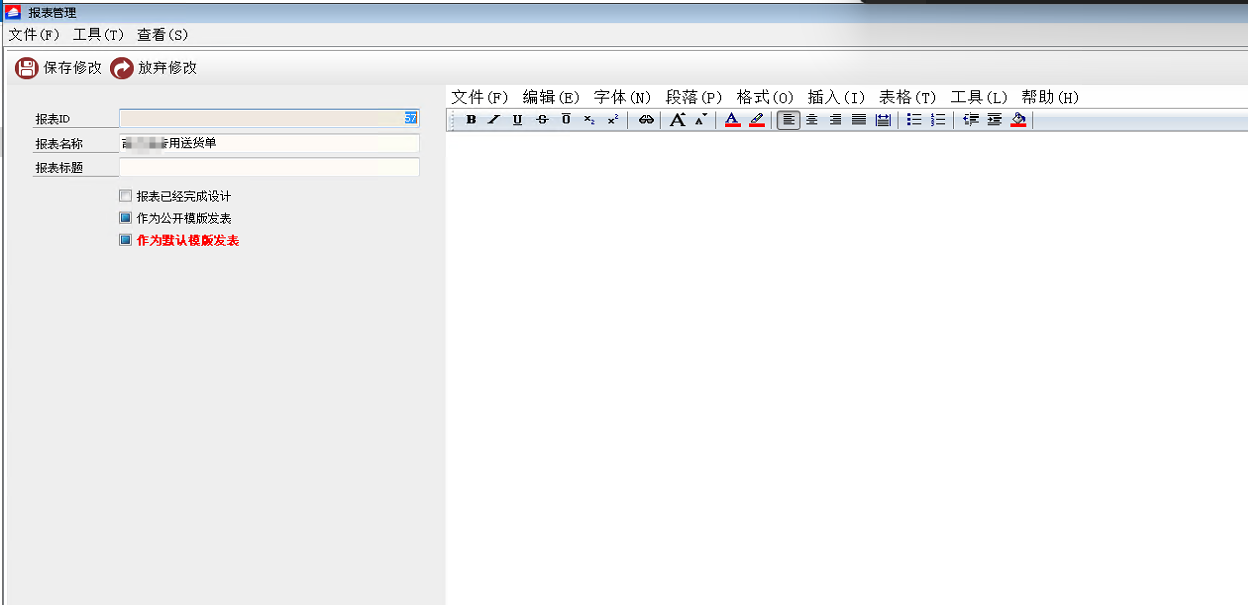Open the 段落(P) menu

(694, 97)
